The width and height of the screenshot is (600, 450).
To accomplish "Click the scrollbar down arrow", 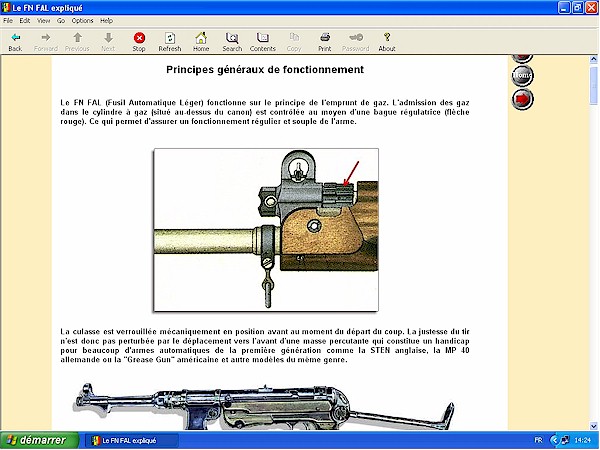I will click(594, 426).
